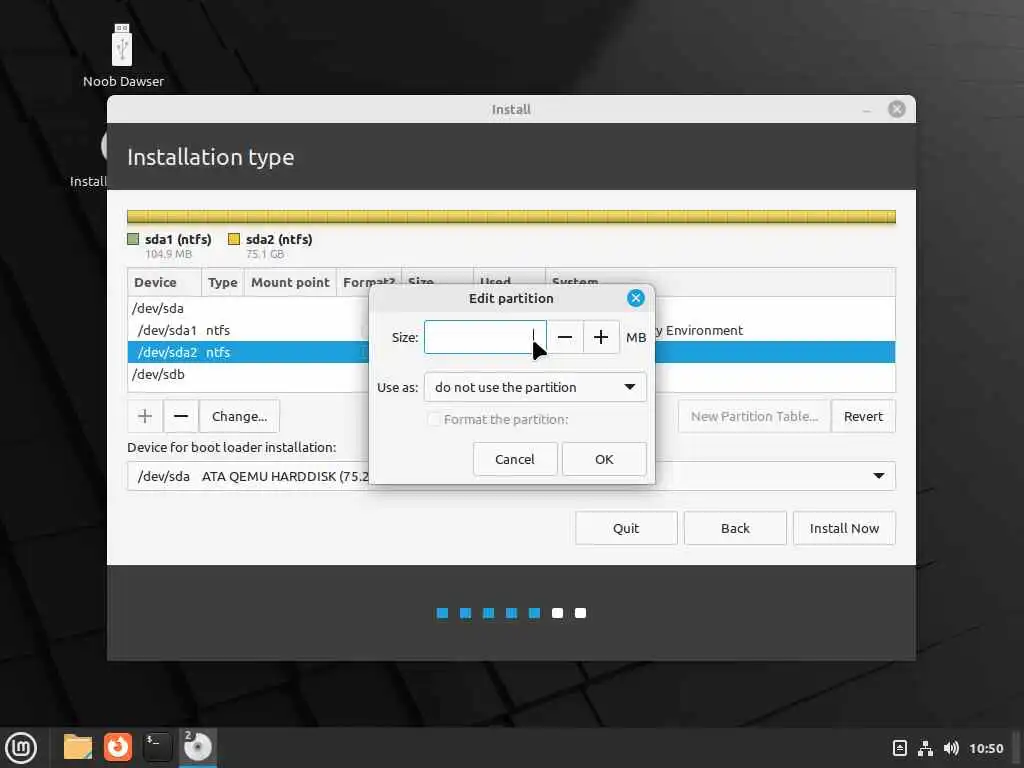Revert partition changes
1024x768 pixels.
pyautogui.click(x=863, y=416)
